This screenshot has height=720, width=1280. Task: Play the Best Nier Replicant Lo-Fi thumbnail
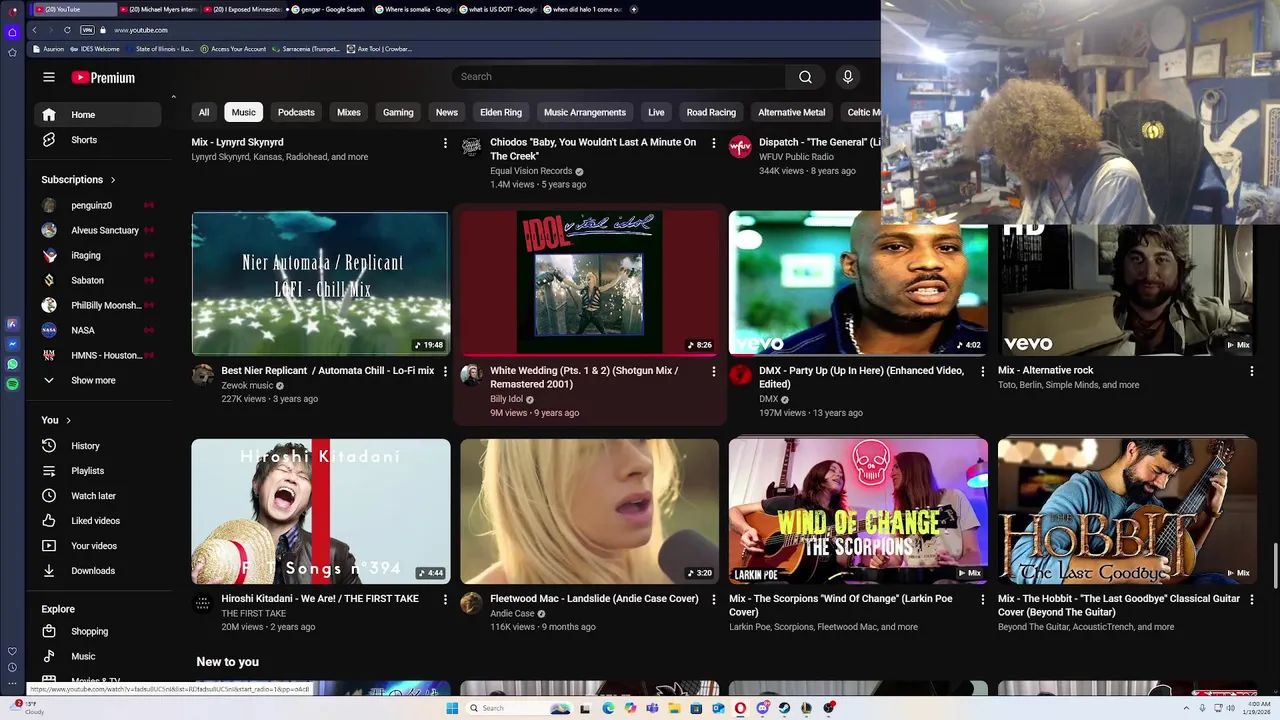[x=320, y=283]
